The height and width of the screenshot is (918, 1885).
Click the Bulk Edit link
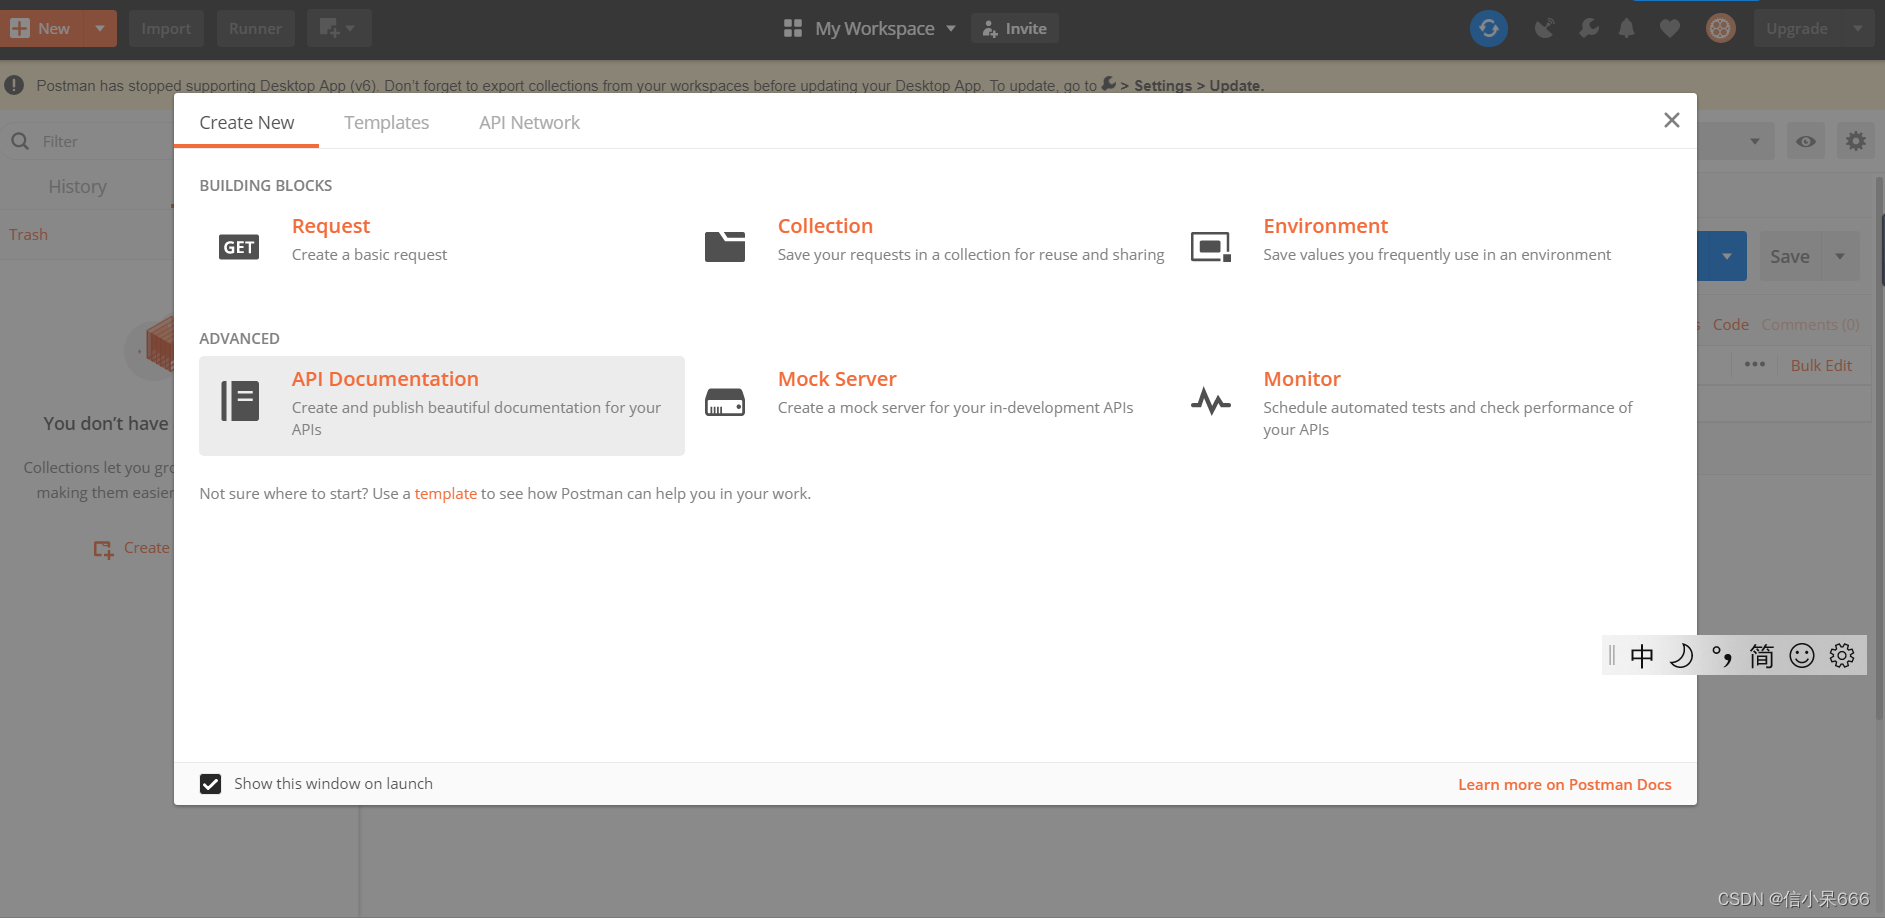pyautogui.click(x=1821, y=365)
